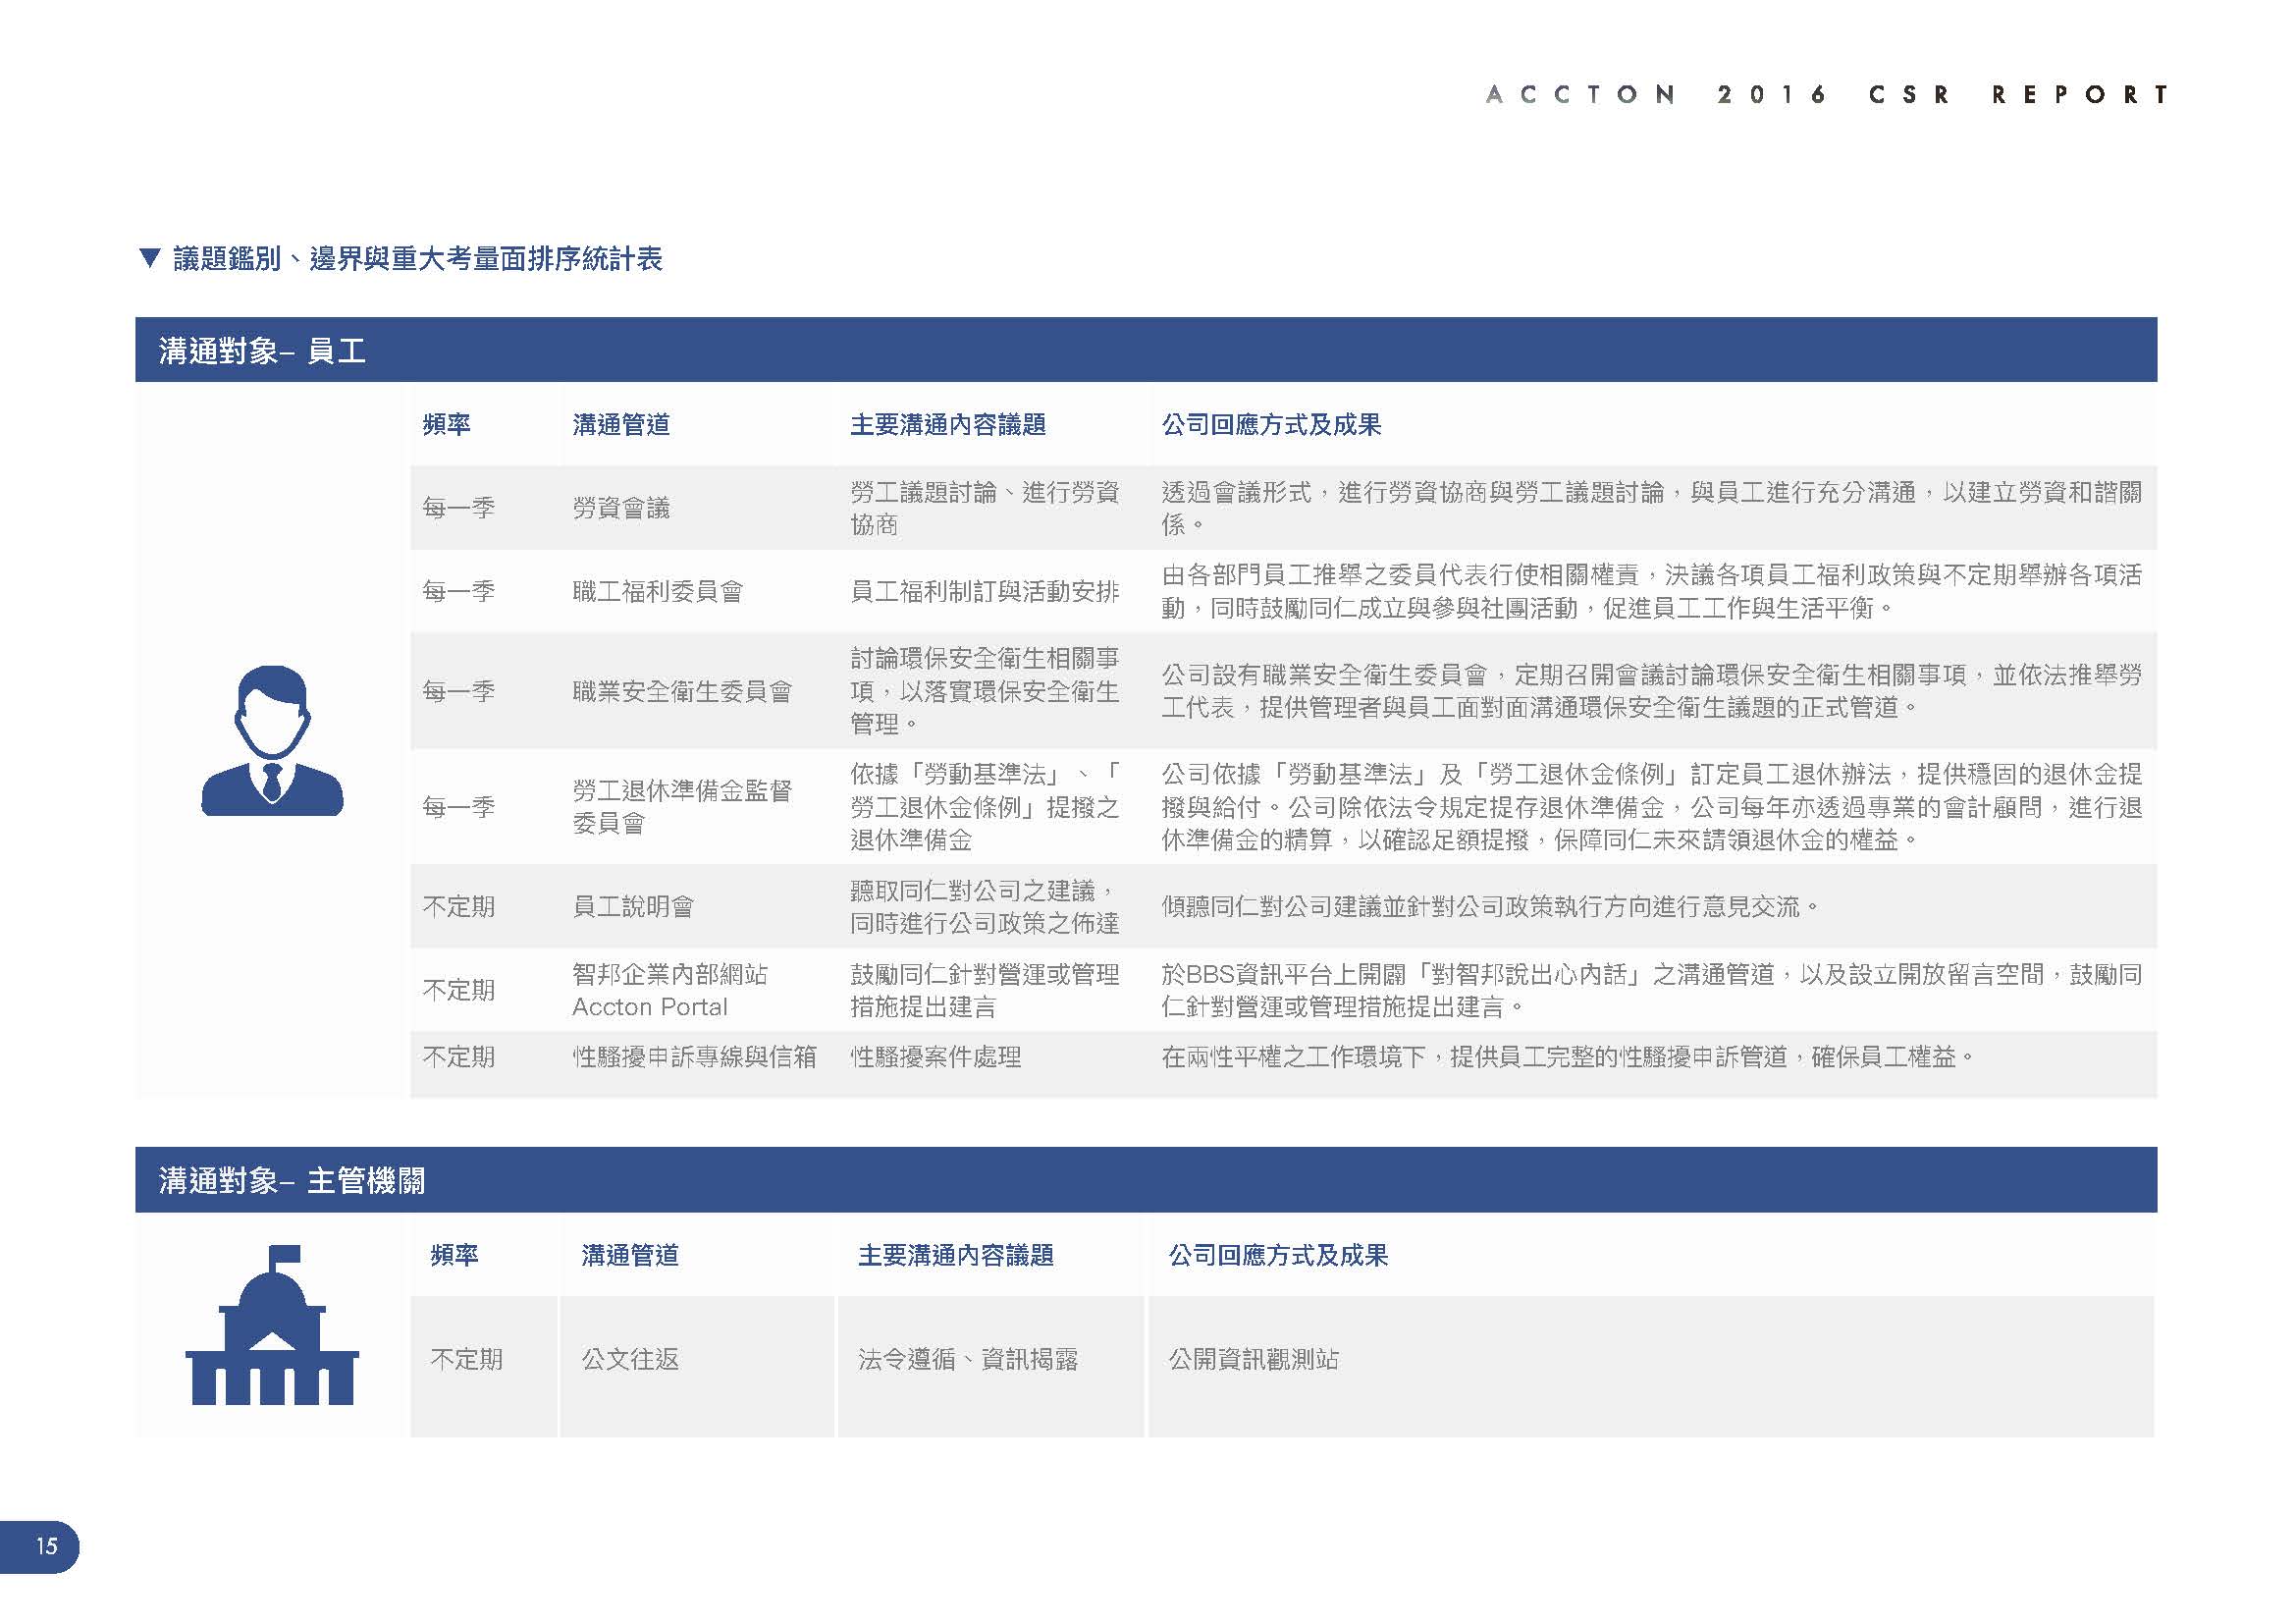This screenshot has height=1624, width=2296.
Task: Click the government building icon
Action: [272, 1325]
